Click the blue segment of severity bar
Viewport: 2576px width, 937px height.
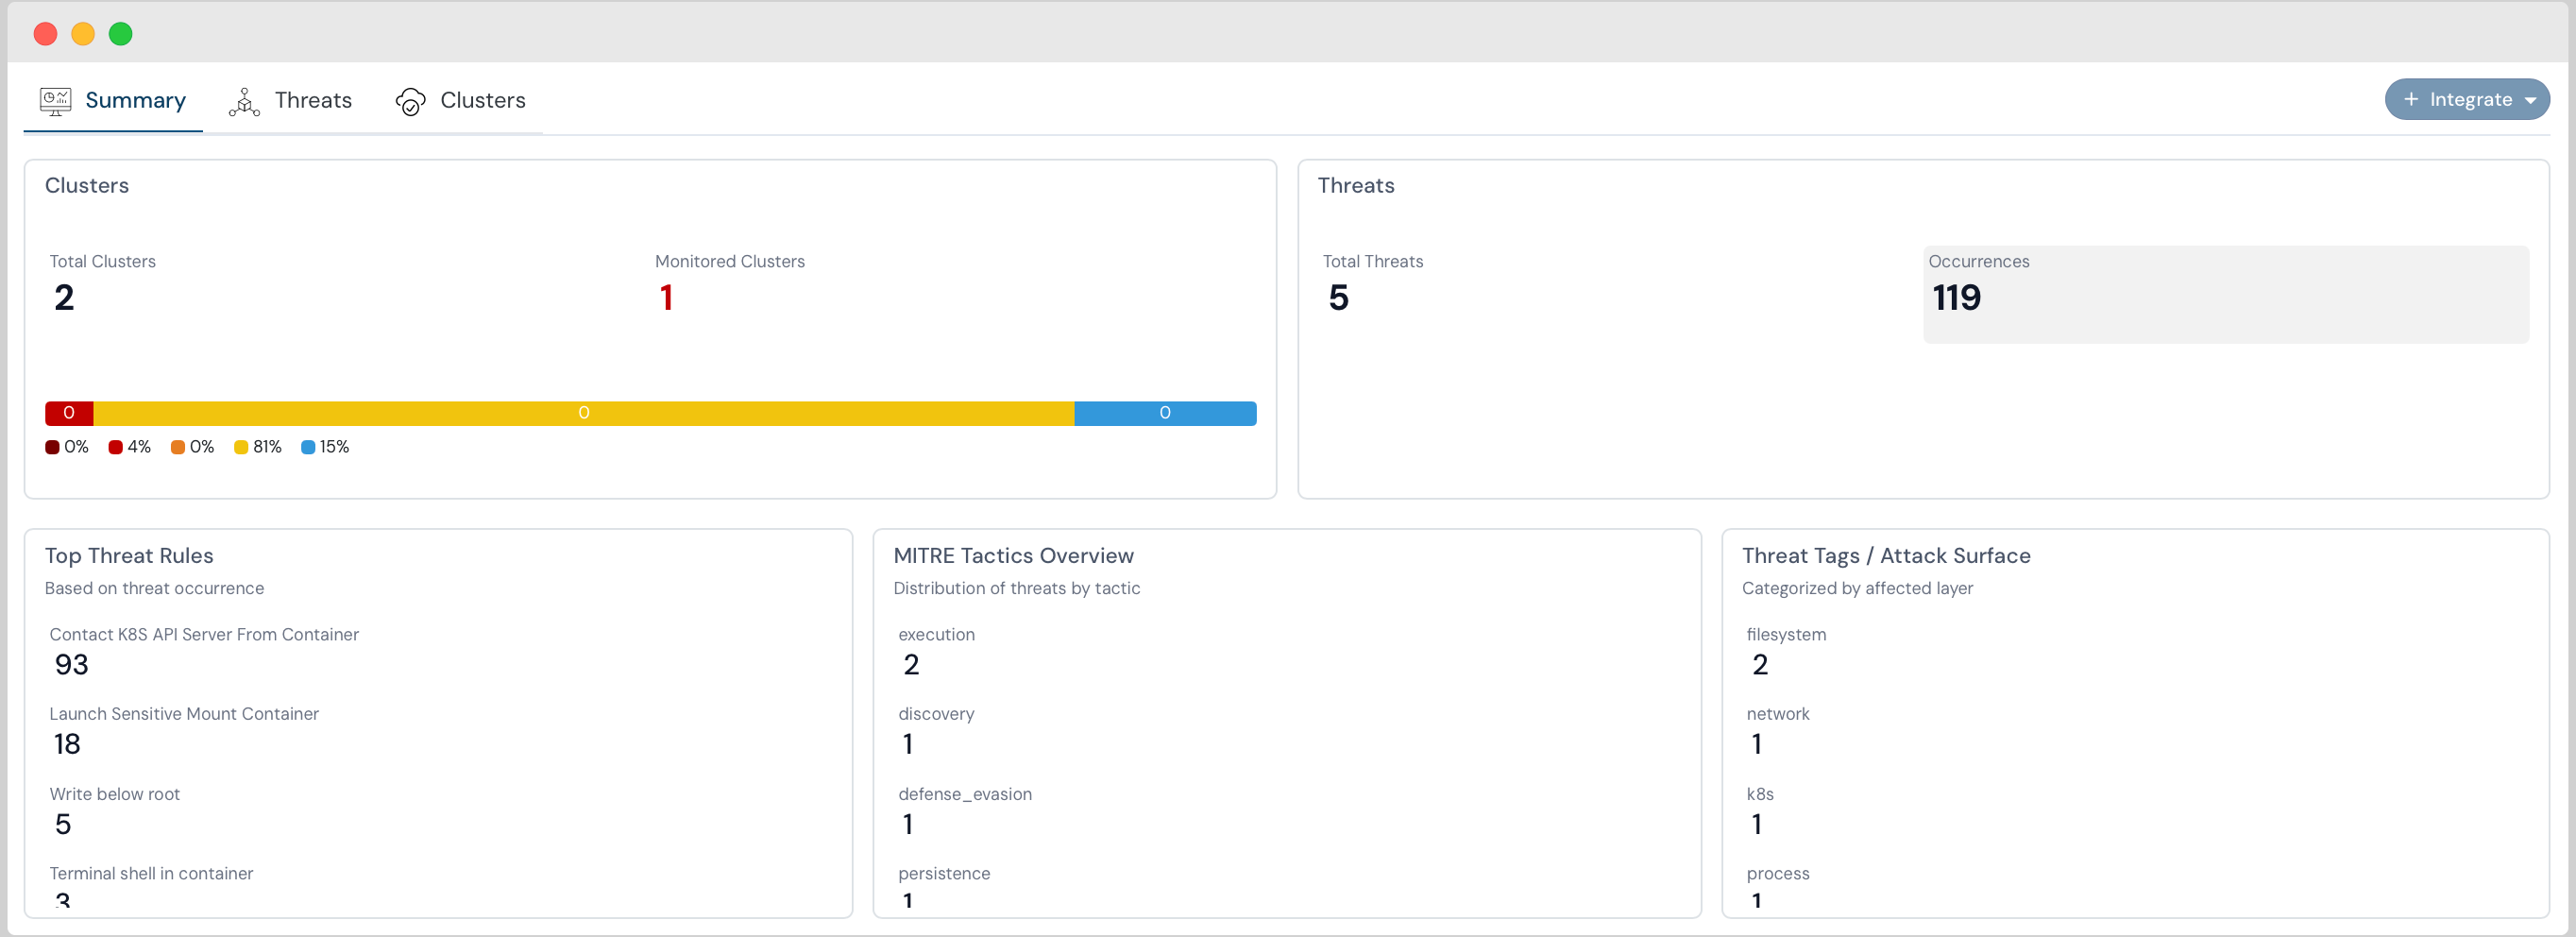click(1164, 413)
